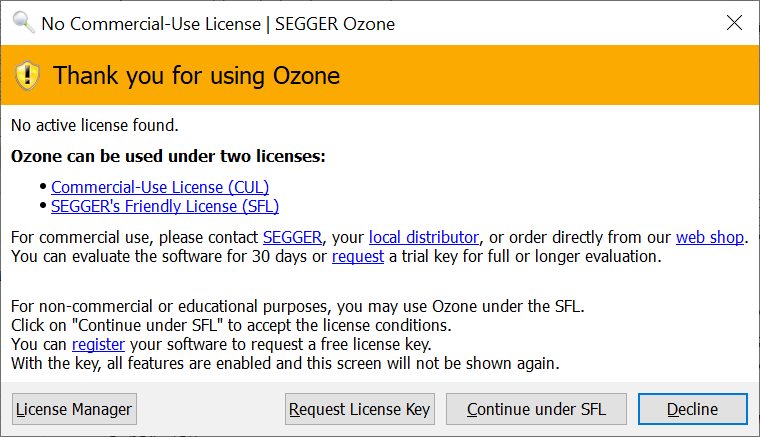Click the "request" trial key link

(x=357, y=257)
